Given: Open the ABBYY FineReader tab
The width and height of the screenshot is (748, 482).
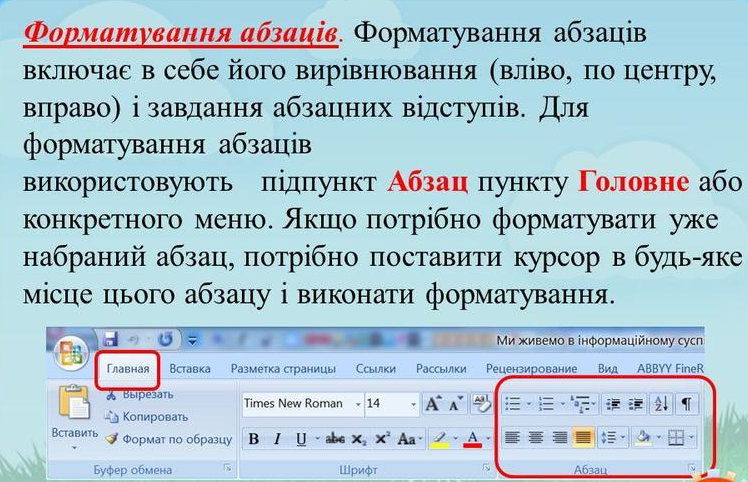Looking at the screenshot, I should pos(670,369).
